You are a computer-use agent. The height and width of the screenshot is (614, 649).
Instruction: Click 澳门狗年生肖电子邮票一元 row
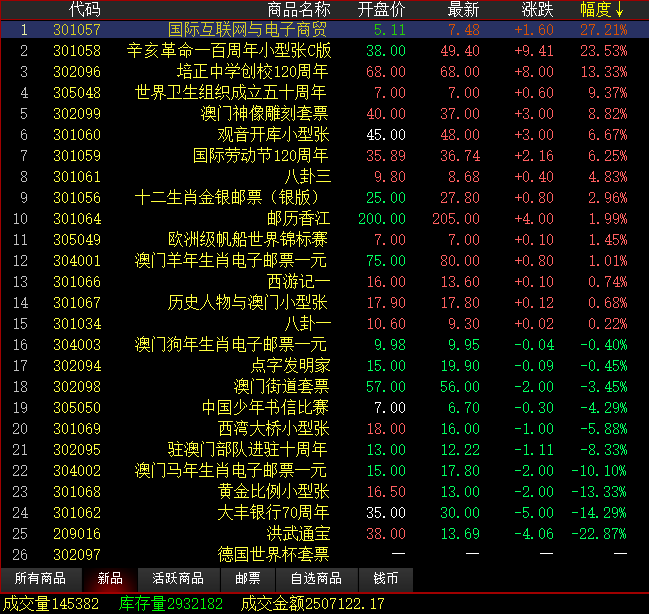(x=324, y=345)
